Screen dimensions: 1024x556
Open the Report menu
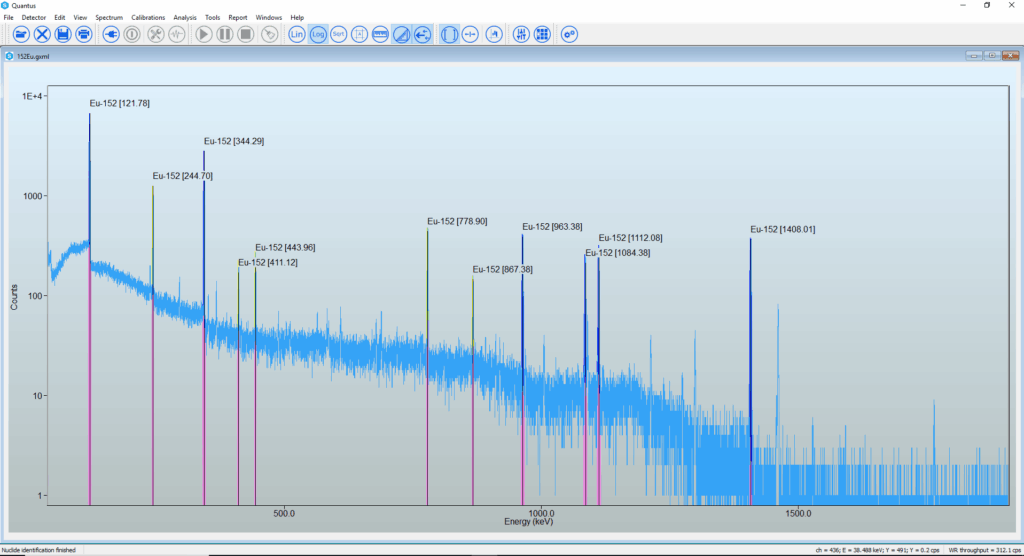tap(238, 18)
